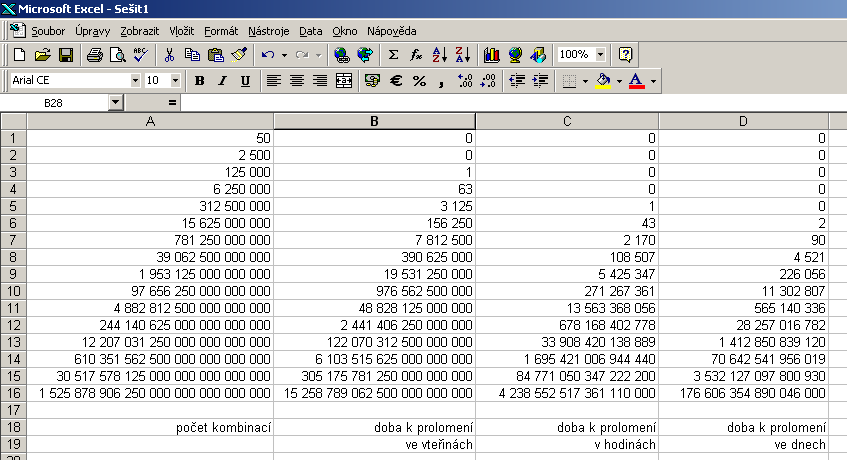The height and width of the screenshot is (460, 847).
Task: Sort descending Z to A
Action: pos(462,55)
